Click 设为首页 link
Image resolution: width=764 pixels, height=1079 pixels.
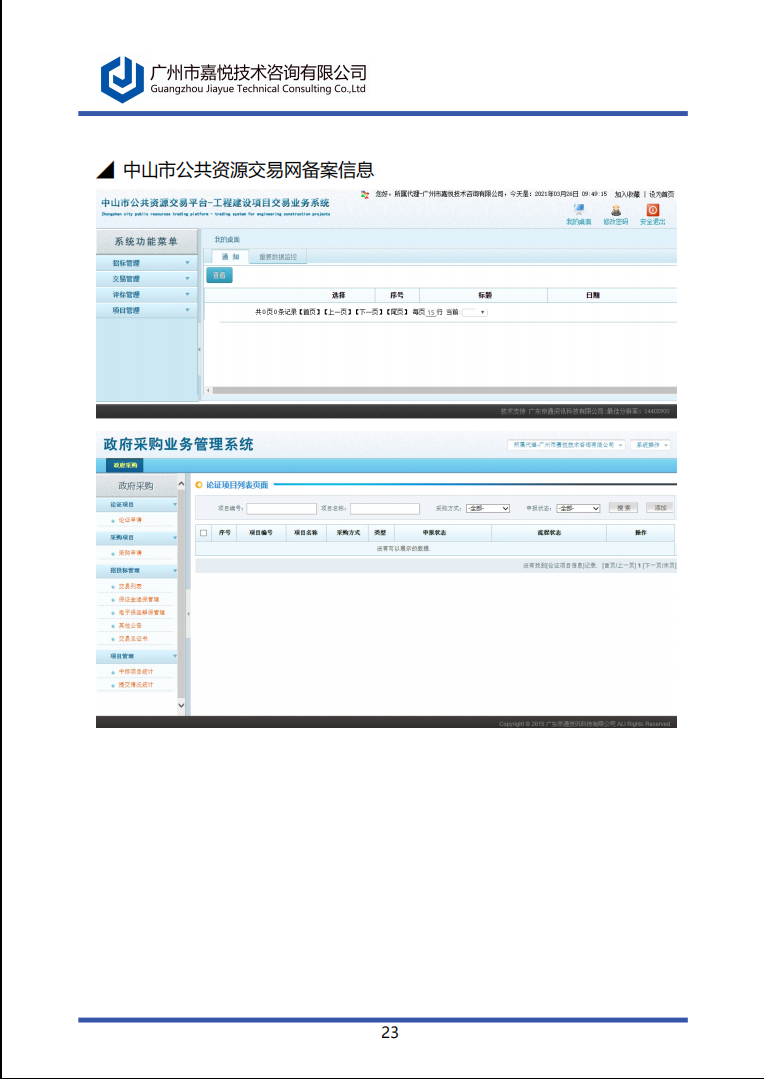tap(661, 195)
